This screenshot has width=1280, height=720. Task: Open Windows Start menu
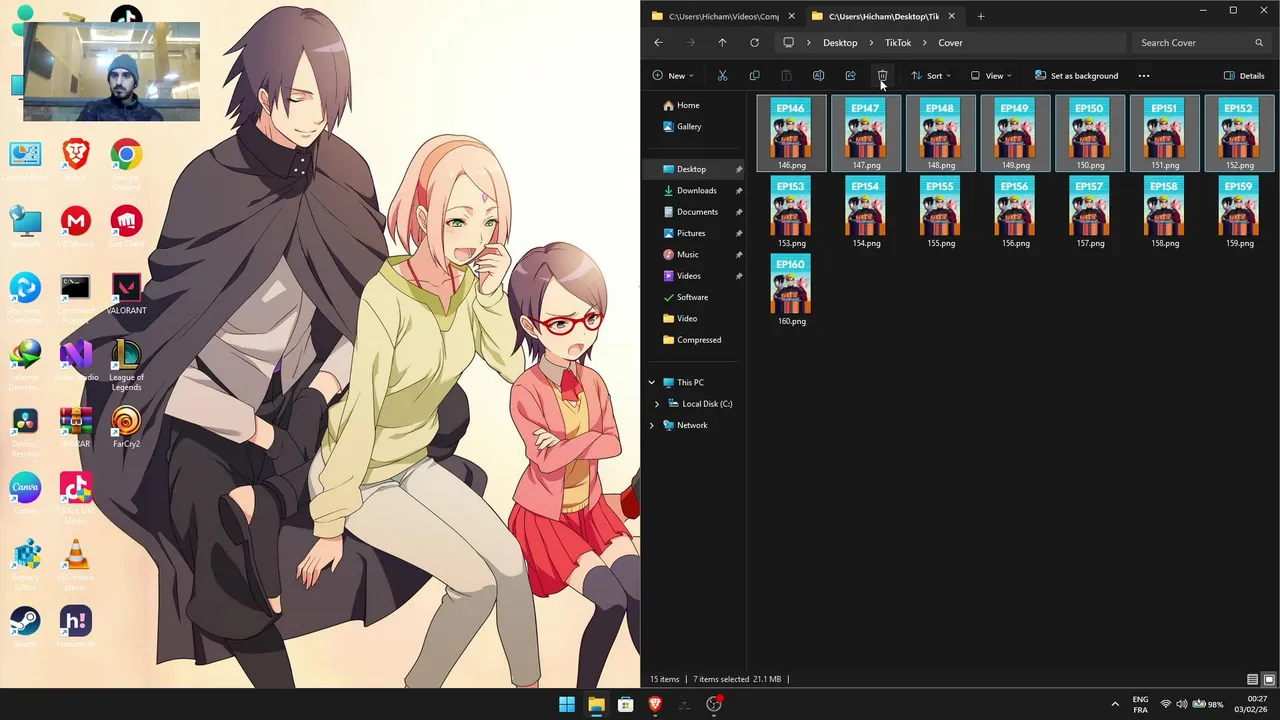[567, 704]
